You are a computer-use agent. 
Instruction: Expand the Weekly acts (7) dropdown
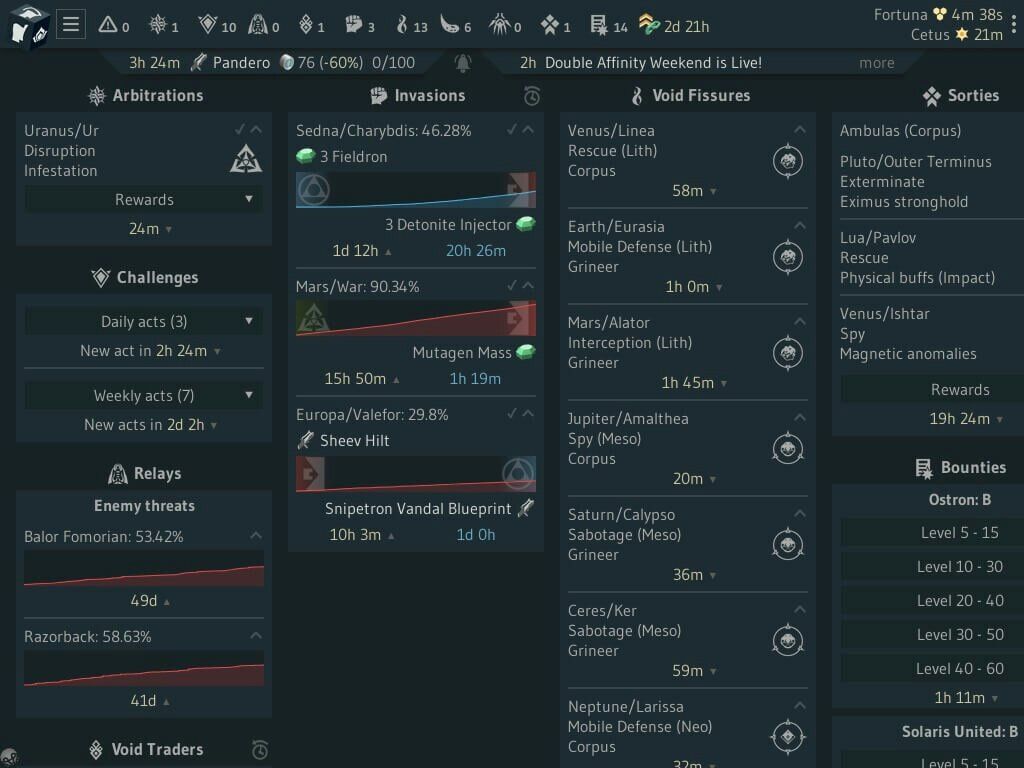click(144, 395)
